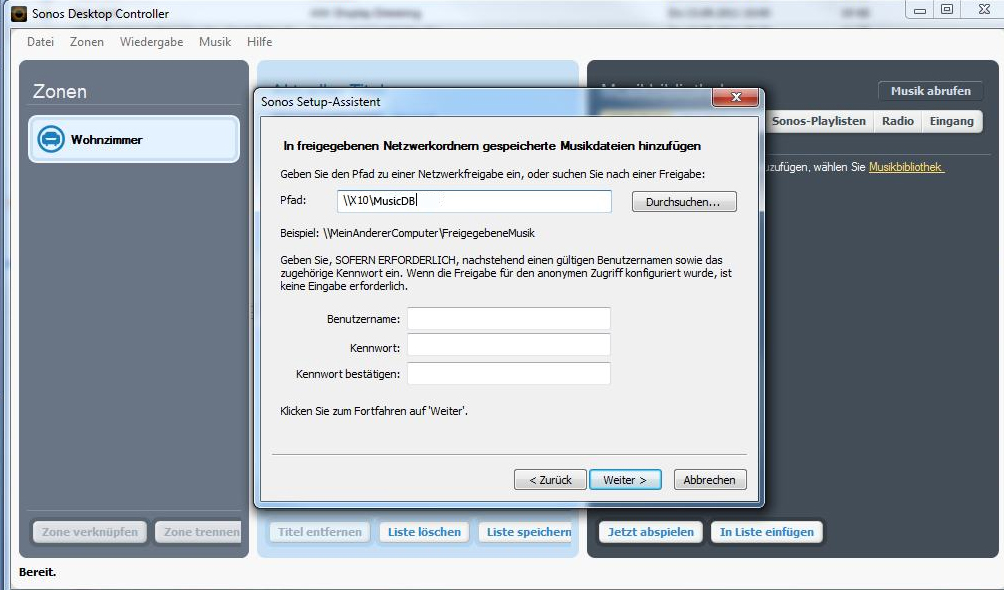
Task: Click the Jetzt abspielen button
Action: 651,532
